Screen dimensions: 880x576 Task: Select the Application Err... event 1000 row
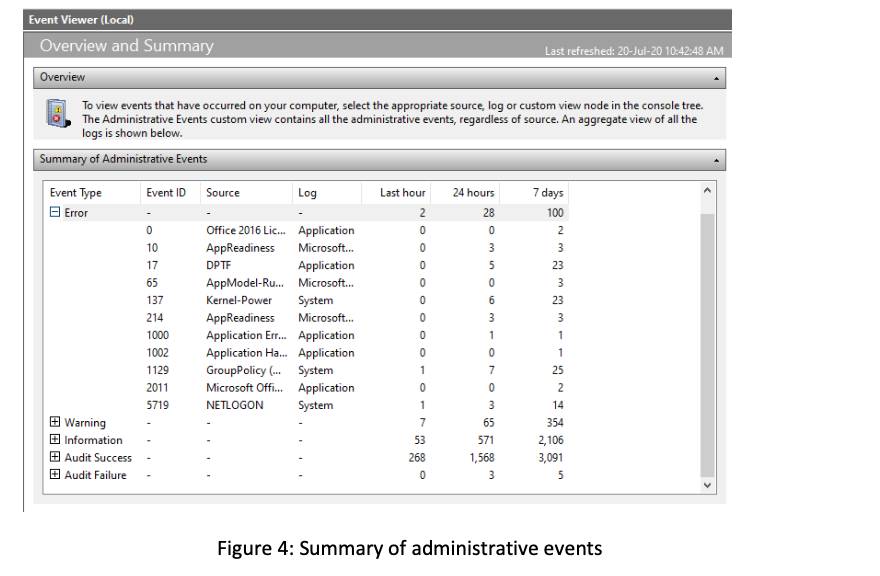[306, 335]
